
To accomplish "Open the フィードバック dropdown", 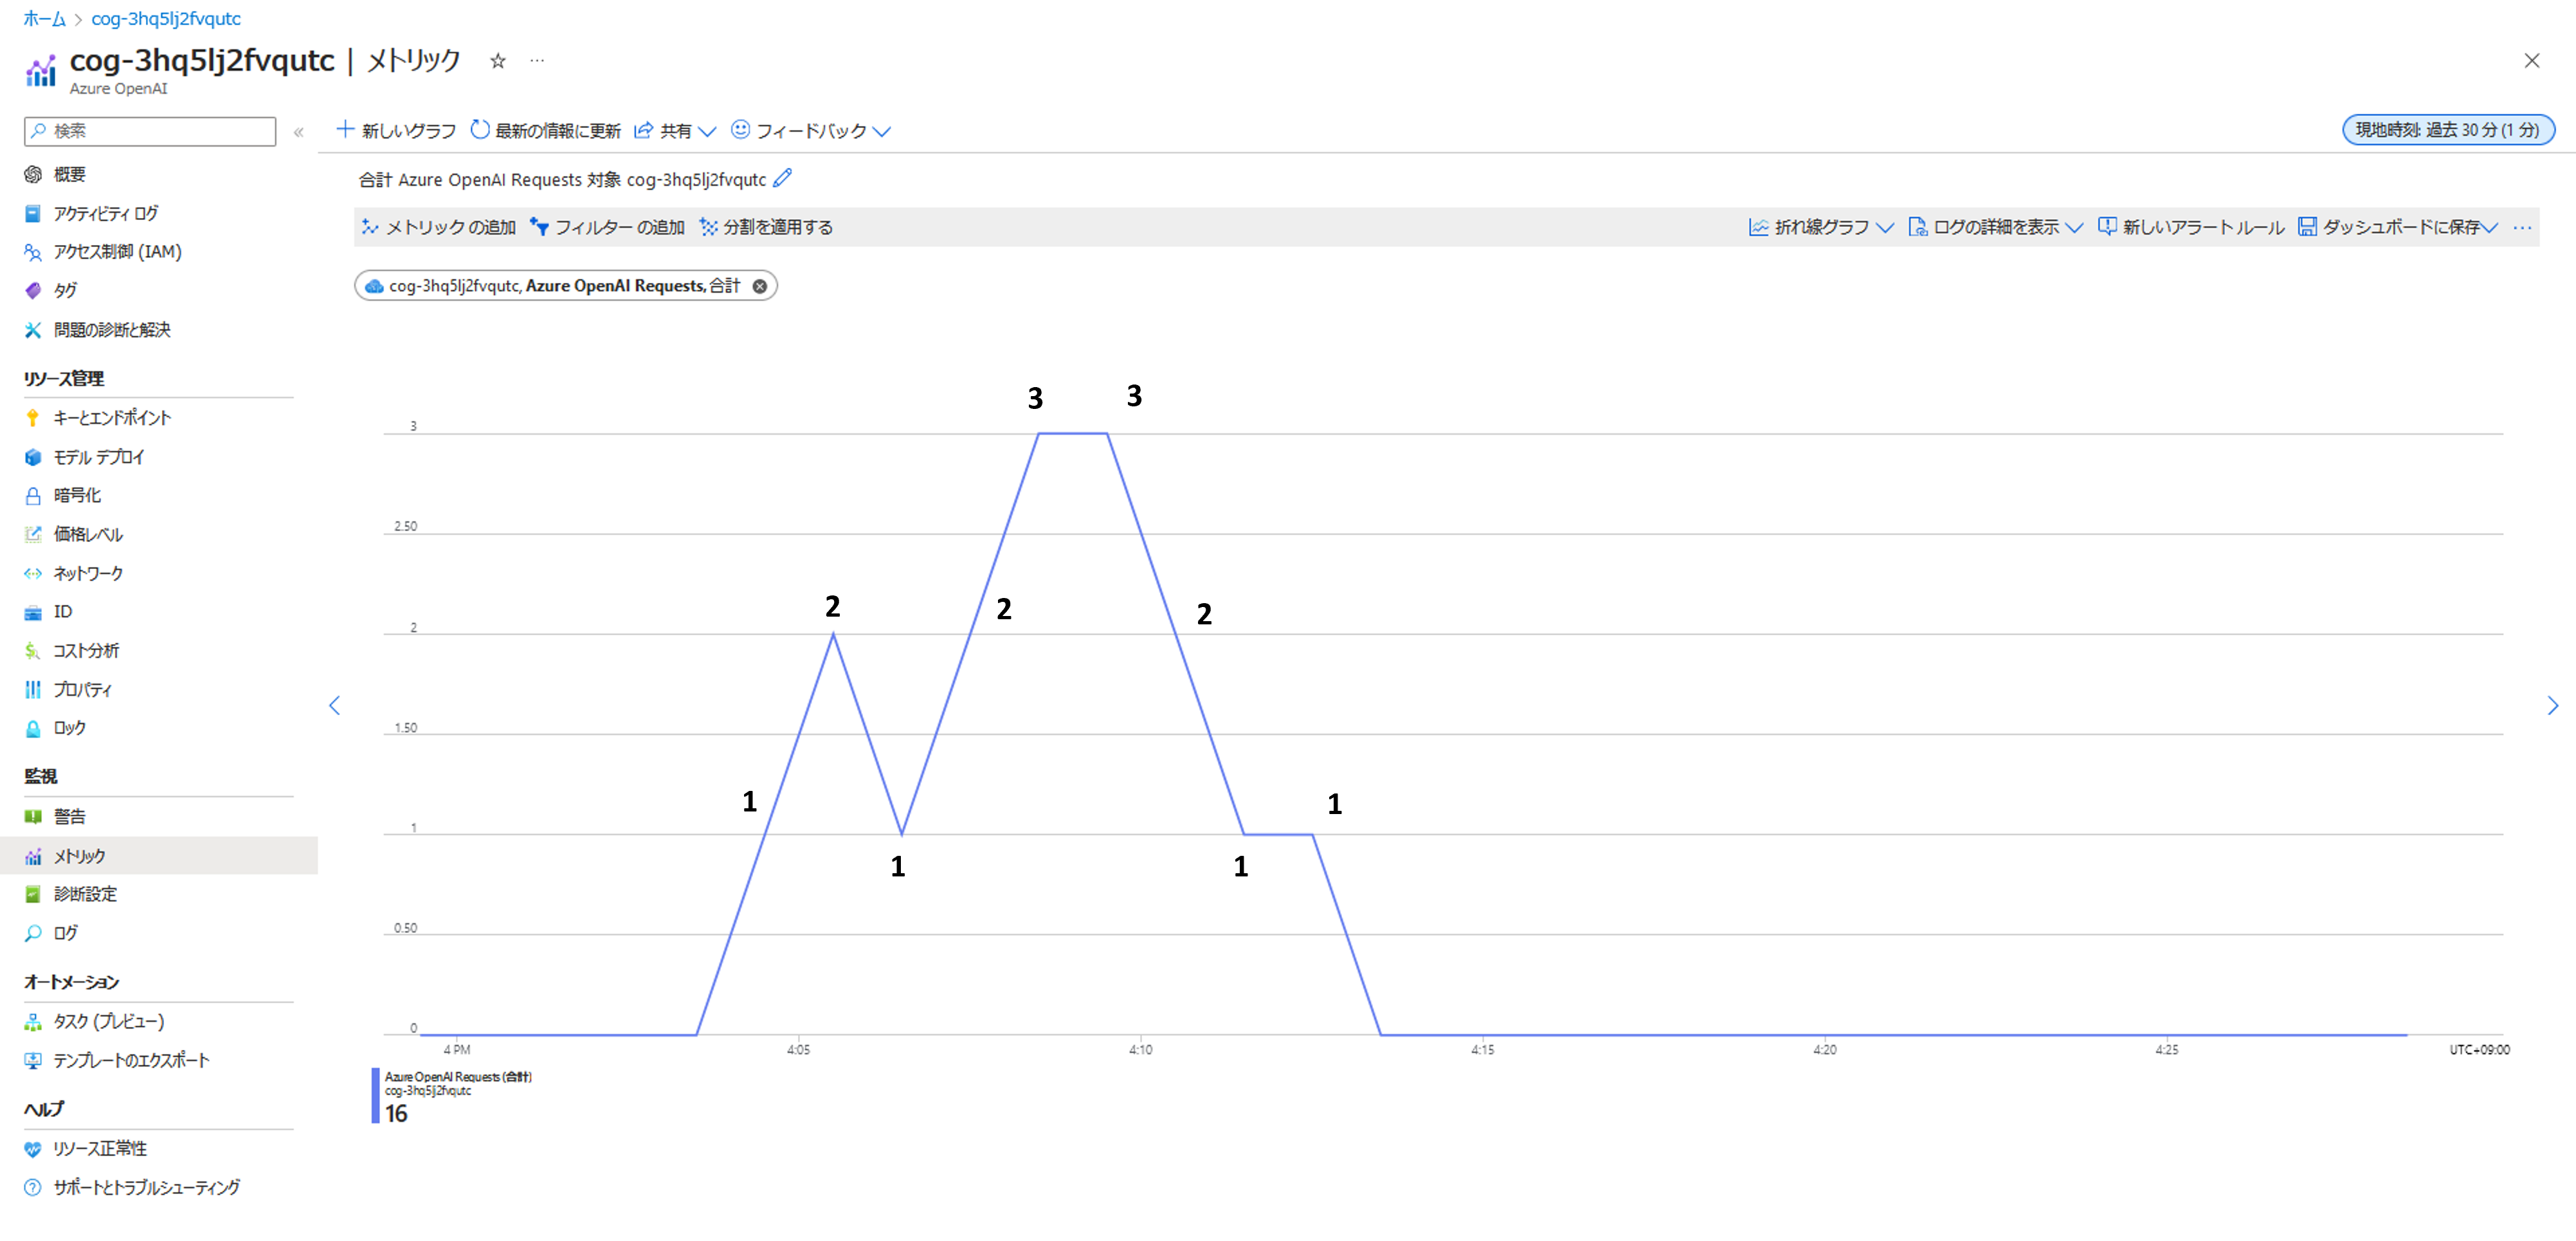I will pyautogui.click(x=811, y=131).
